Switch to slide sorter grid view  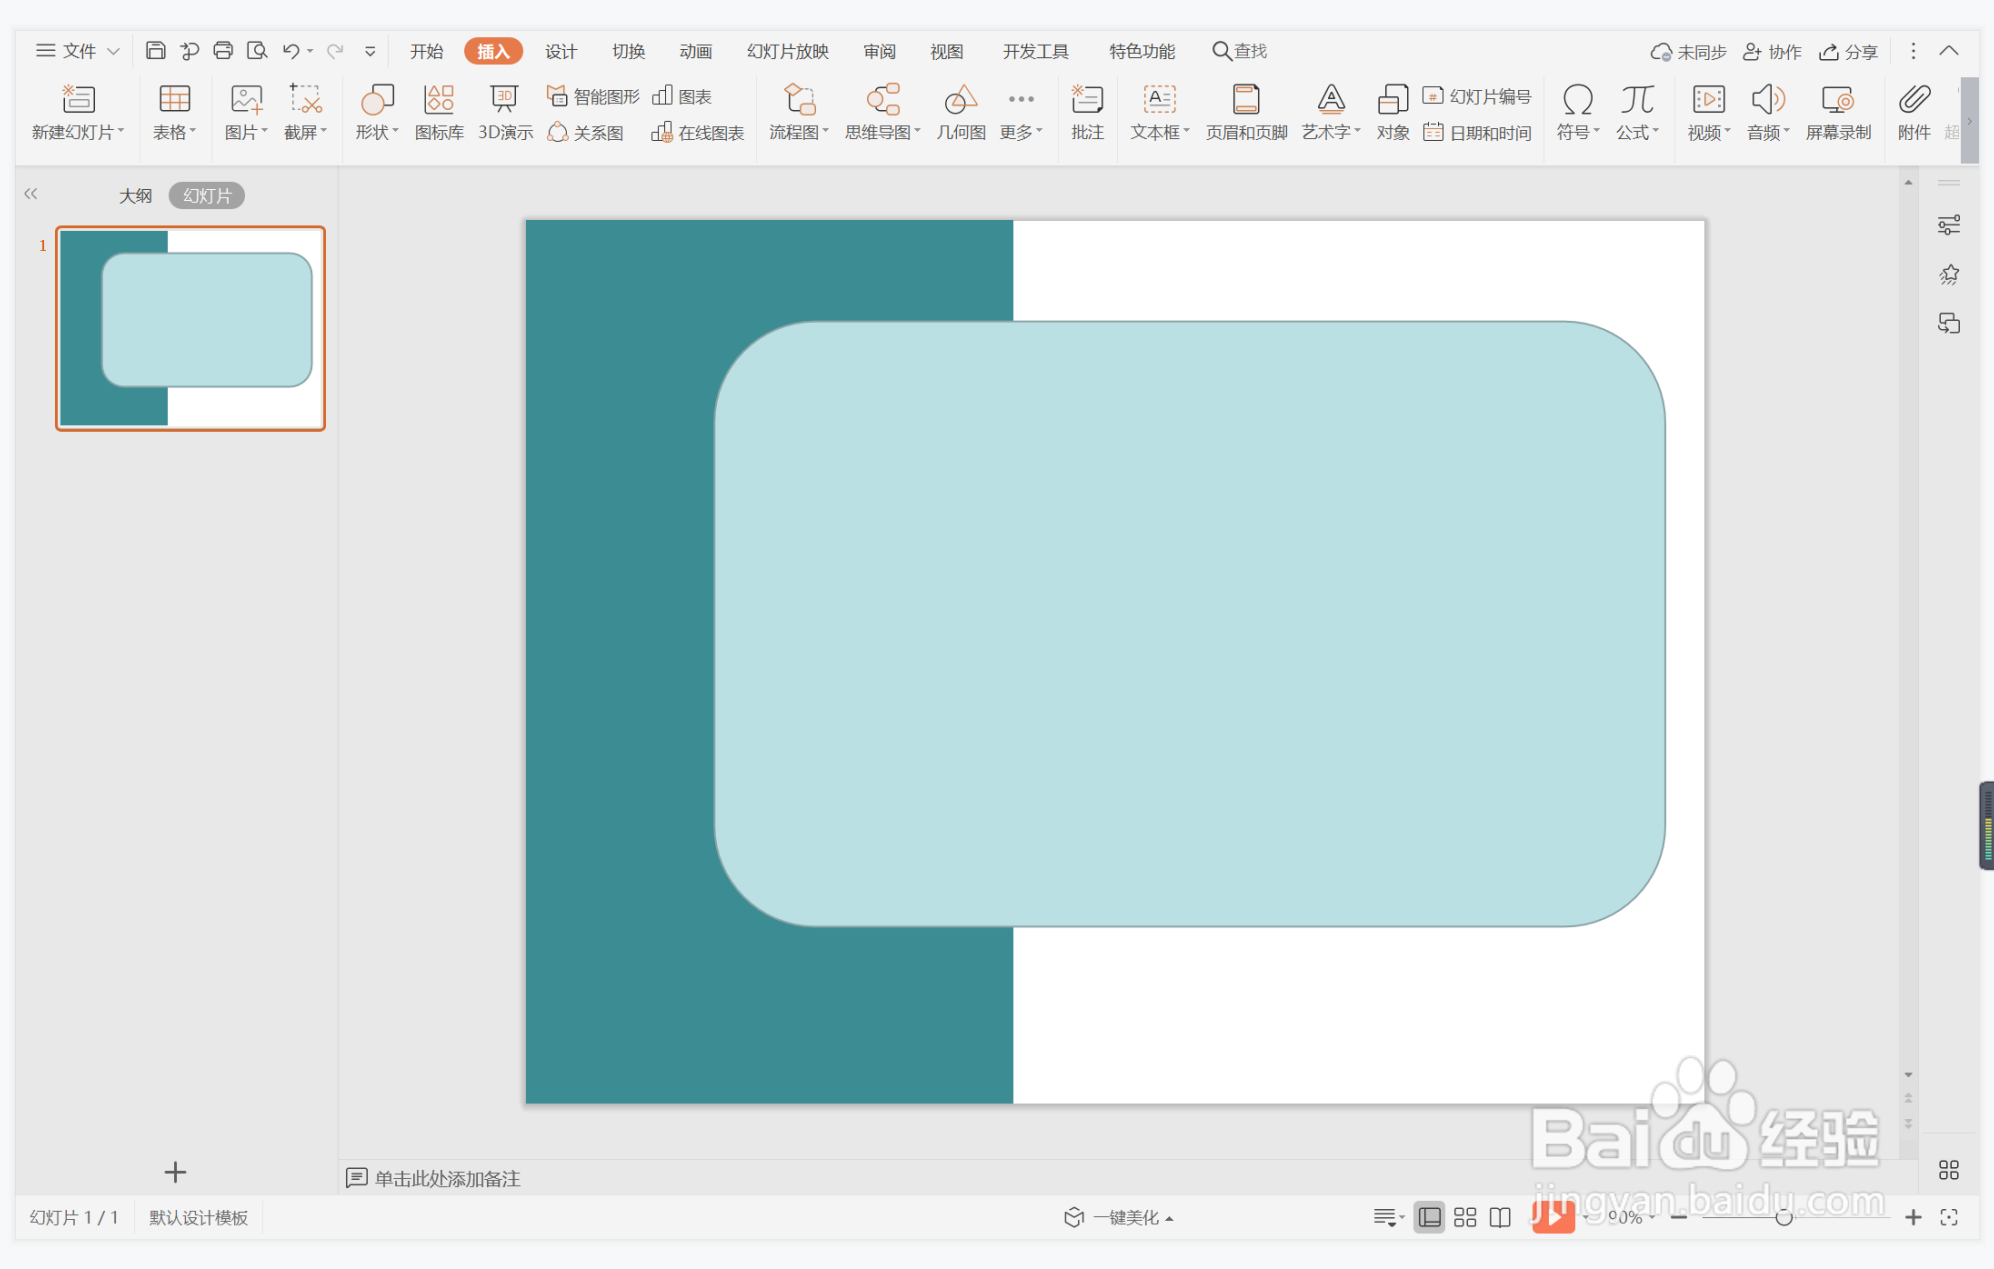(x=1465, y=1217)
